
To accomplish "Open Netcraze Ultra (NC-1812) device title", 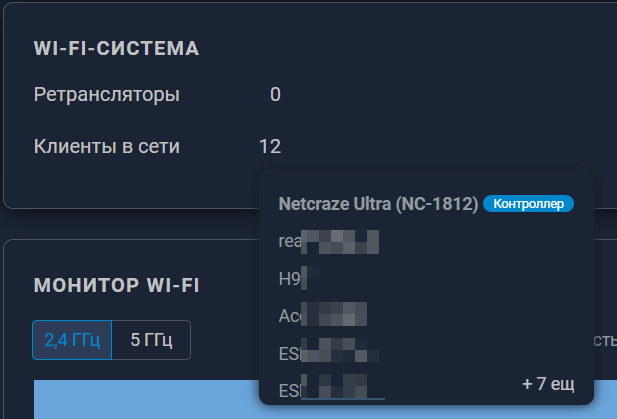I will click(378, 204).
